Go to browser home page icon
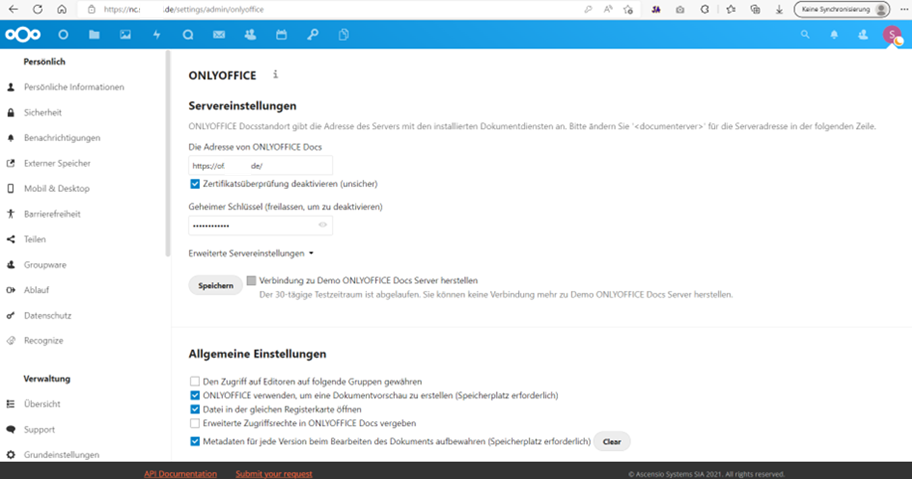Viewport: 912px width, 479px height. click(x=62, y=9)
